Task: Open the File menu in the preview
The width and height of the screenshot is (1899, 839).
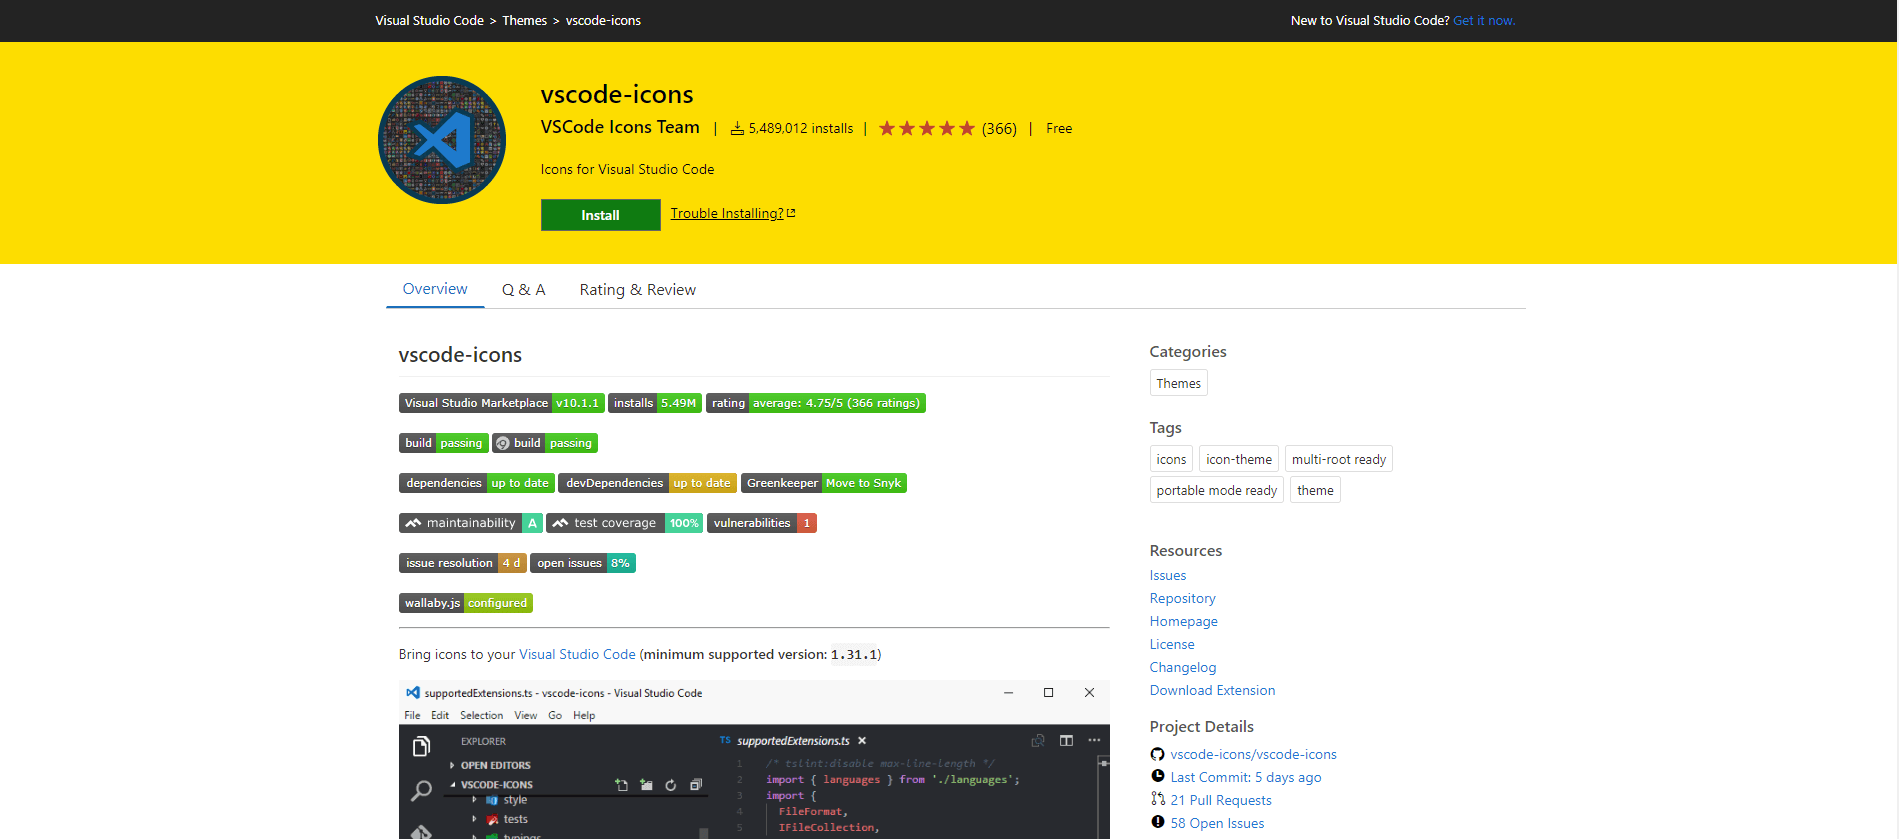Action: pyautogui.click(x=412, y=715)
